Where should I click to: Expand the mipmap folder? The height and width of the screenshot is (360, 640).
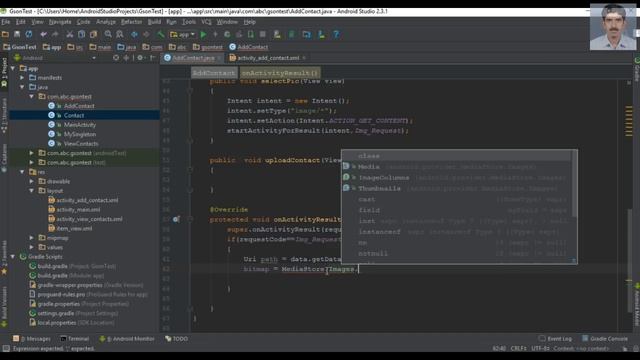[32, 238]
